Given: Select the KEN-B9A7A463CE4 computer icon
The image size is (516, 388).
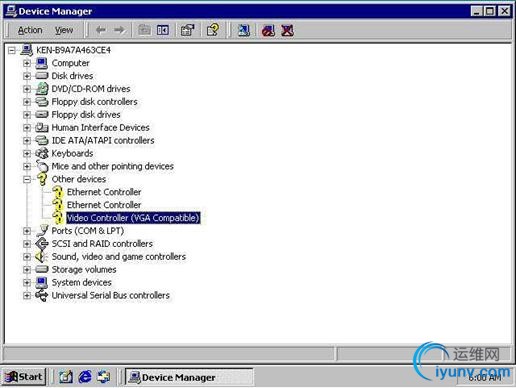Looking at the screenshot, I should point(27,50).
